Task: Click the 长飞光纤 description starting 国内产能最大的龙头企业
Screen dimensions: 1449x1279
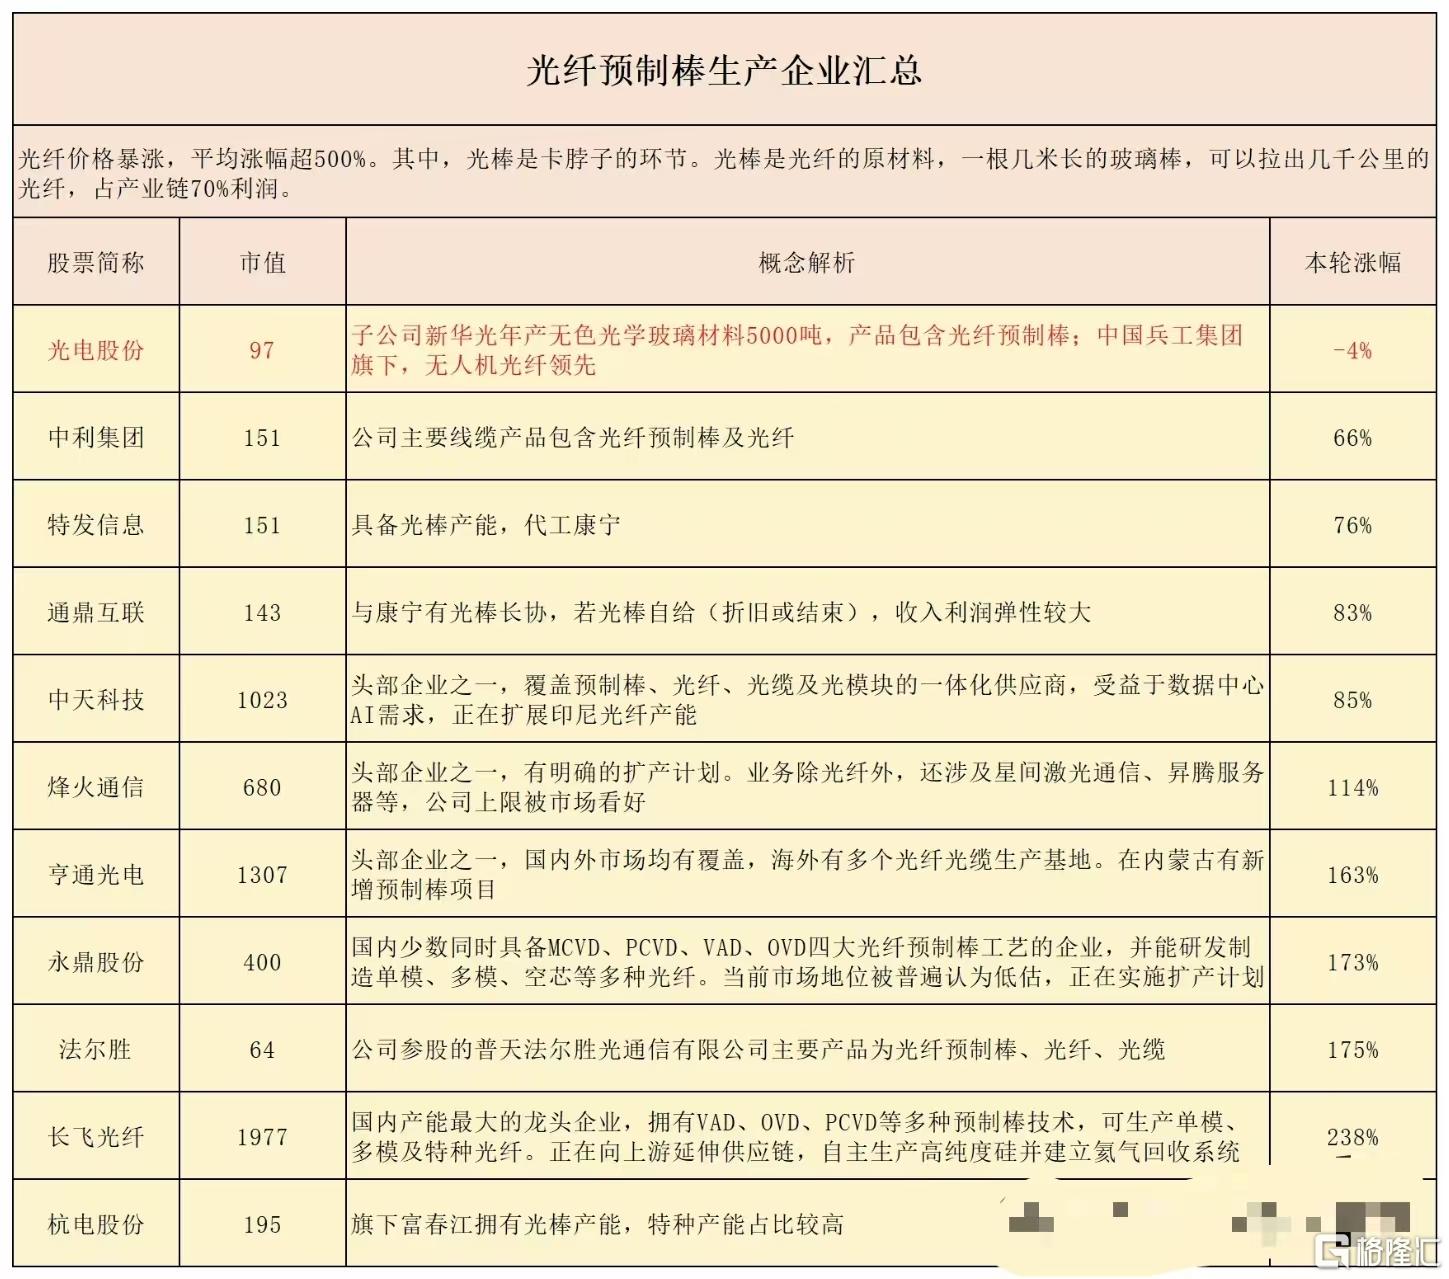Action: (x=796, y=1137)
